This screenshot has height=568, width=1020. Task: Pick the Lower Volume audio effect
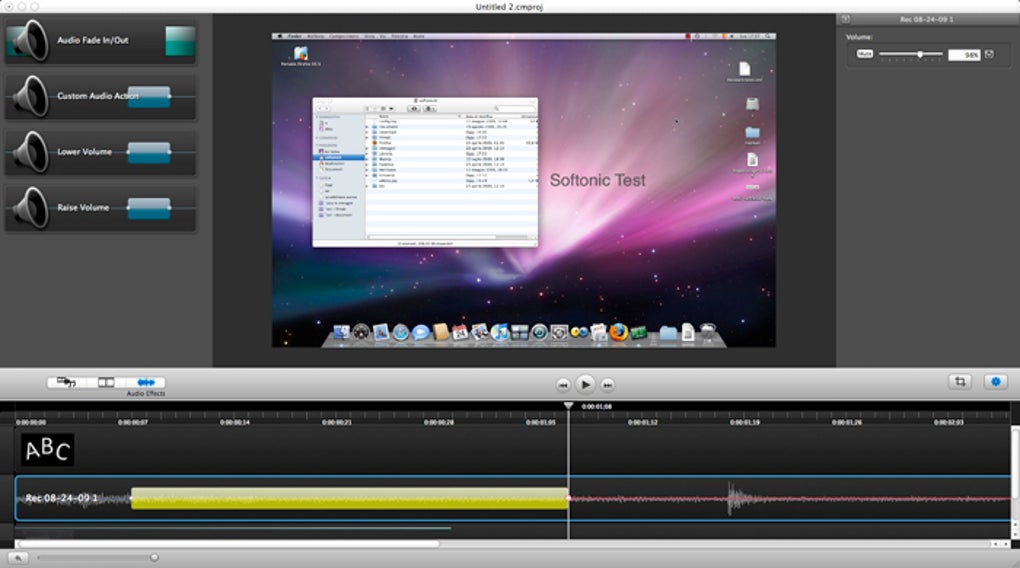pyautogui.click(x=100, y=152)
